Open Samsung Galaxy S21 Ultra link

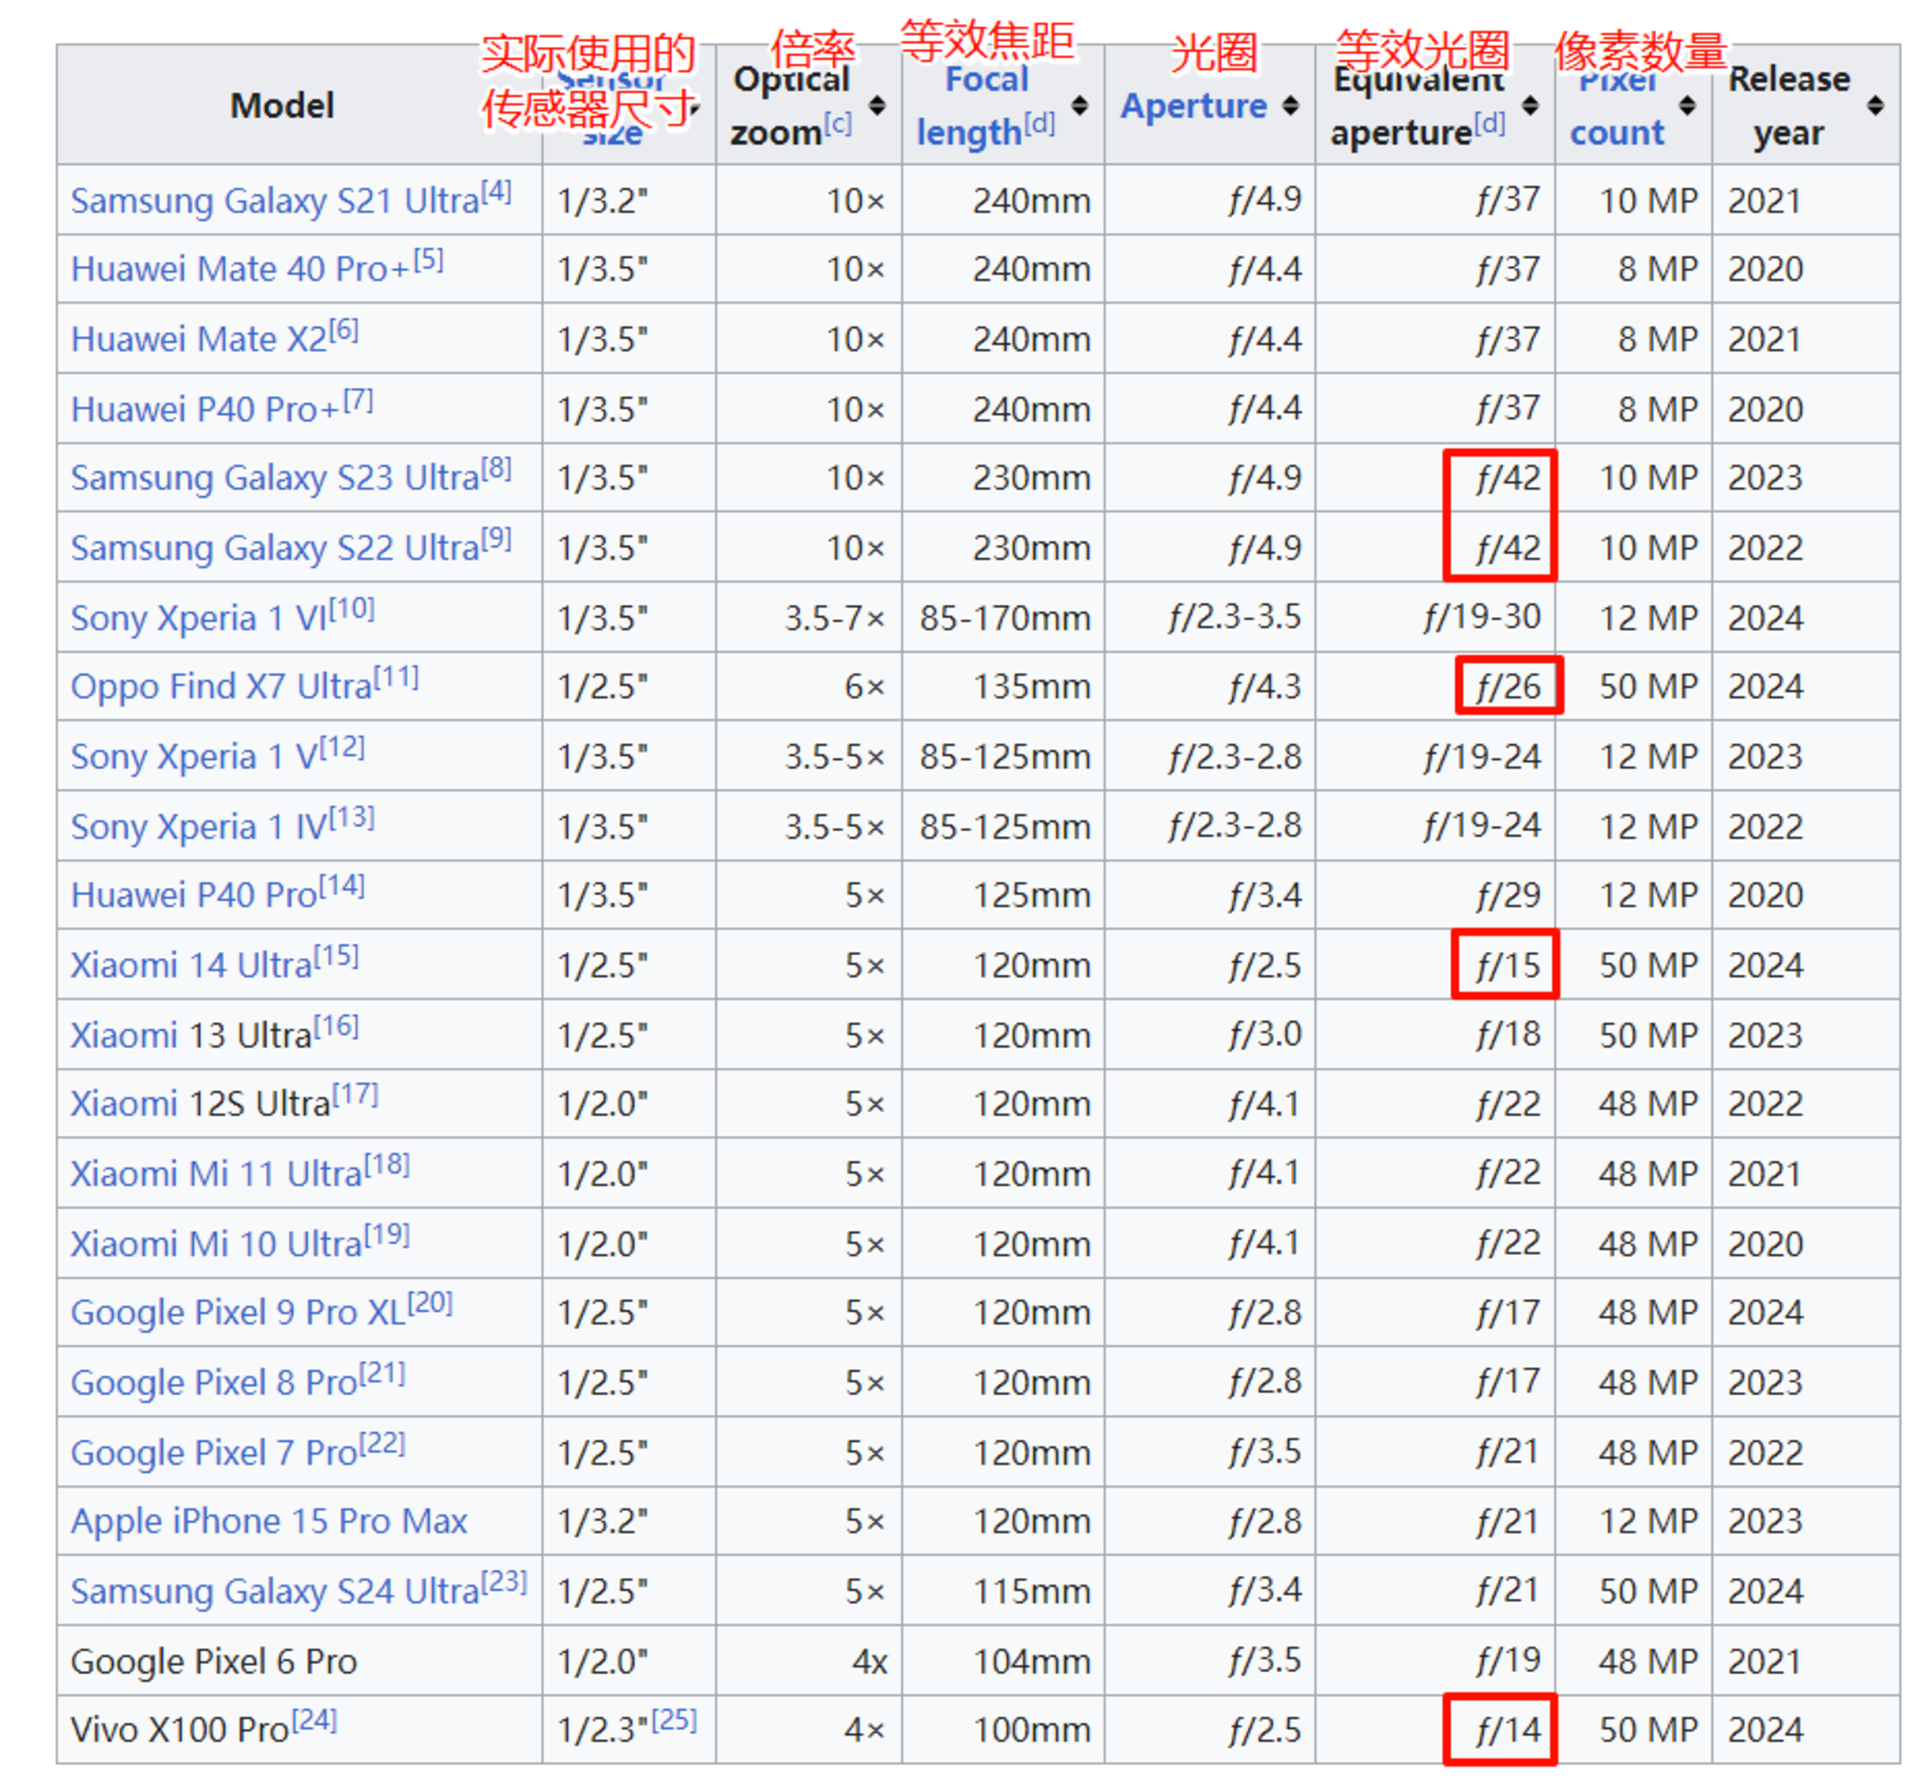[x=274, y=201]
